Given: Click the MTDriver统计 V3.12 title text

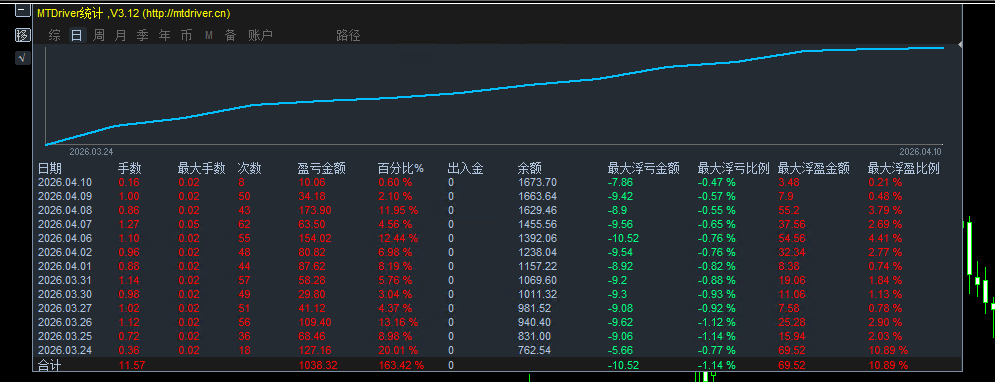Looking at the screenshot, I should click(x=133, y=13).
